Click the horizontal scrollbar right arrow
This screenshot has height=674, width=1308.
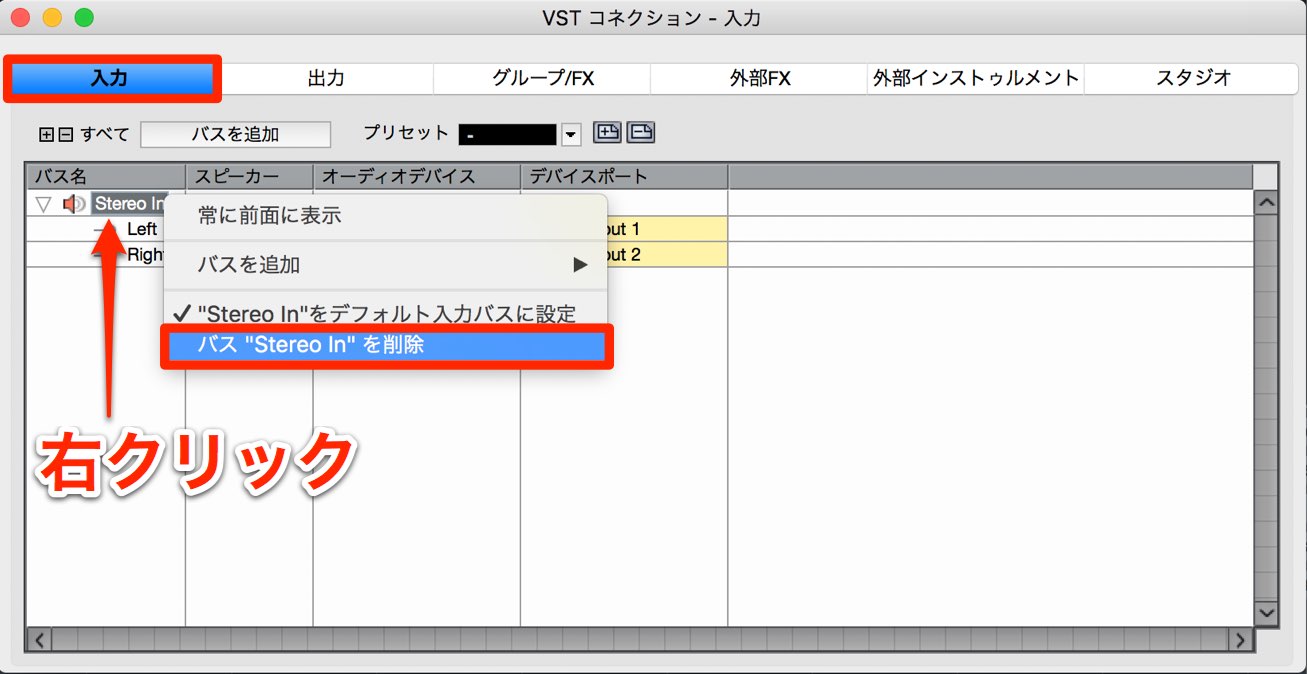(1240, 639)
